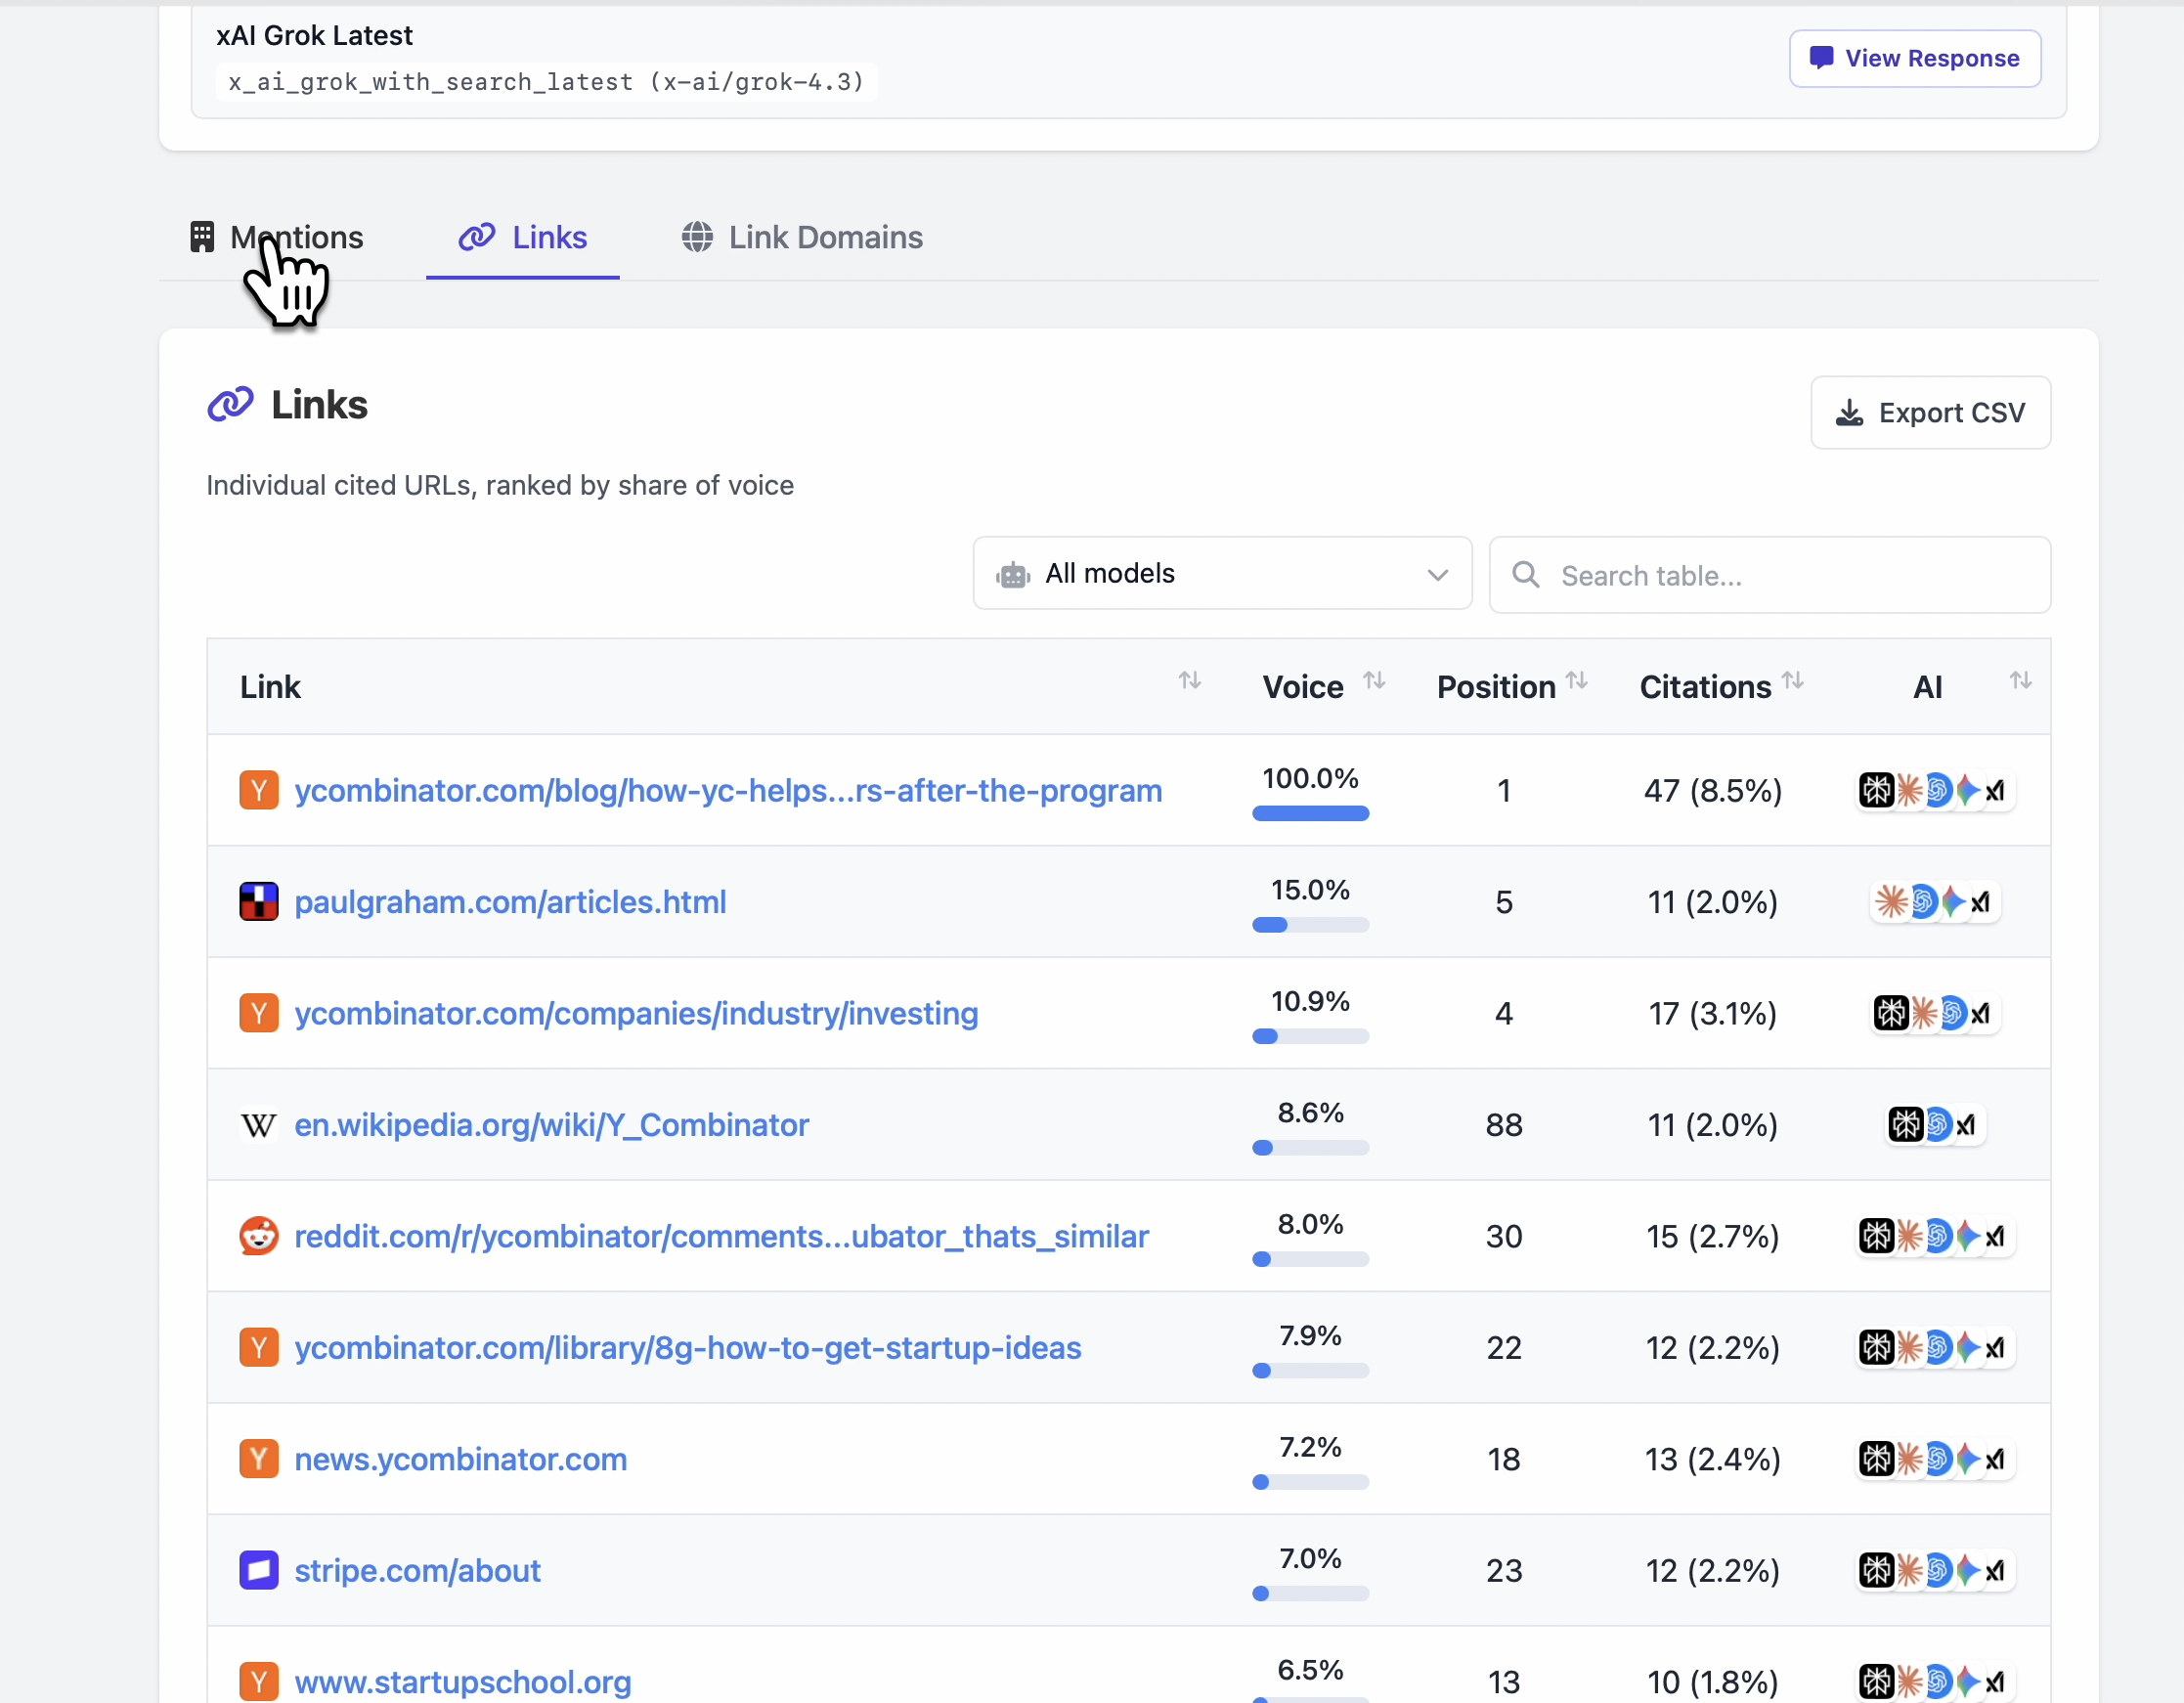Click the Search table input field

[1769, 575]
